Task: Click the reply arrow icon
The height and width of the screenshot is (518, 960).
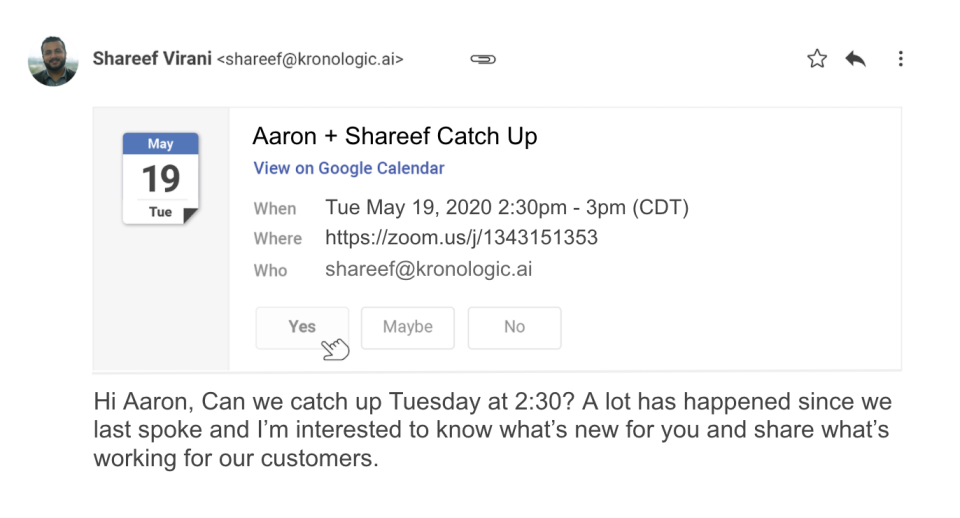Action: coord(855,59)
